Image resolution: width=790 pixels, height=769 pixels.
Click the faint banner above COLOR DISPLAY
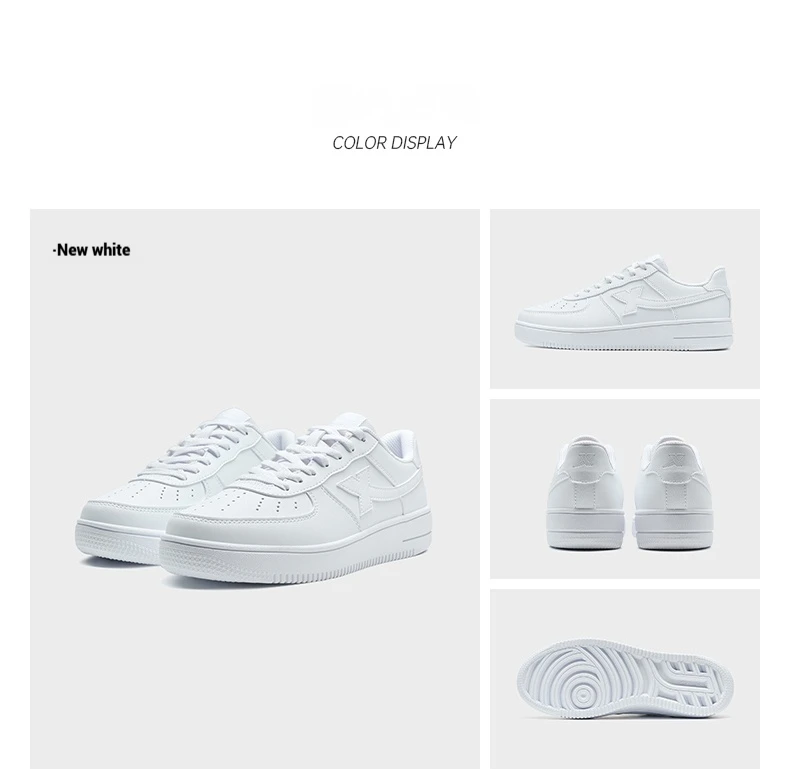click(394, 106)
